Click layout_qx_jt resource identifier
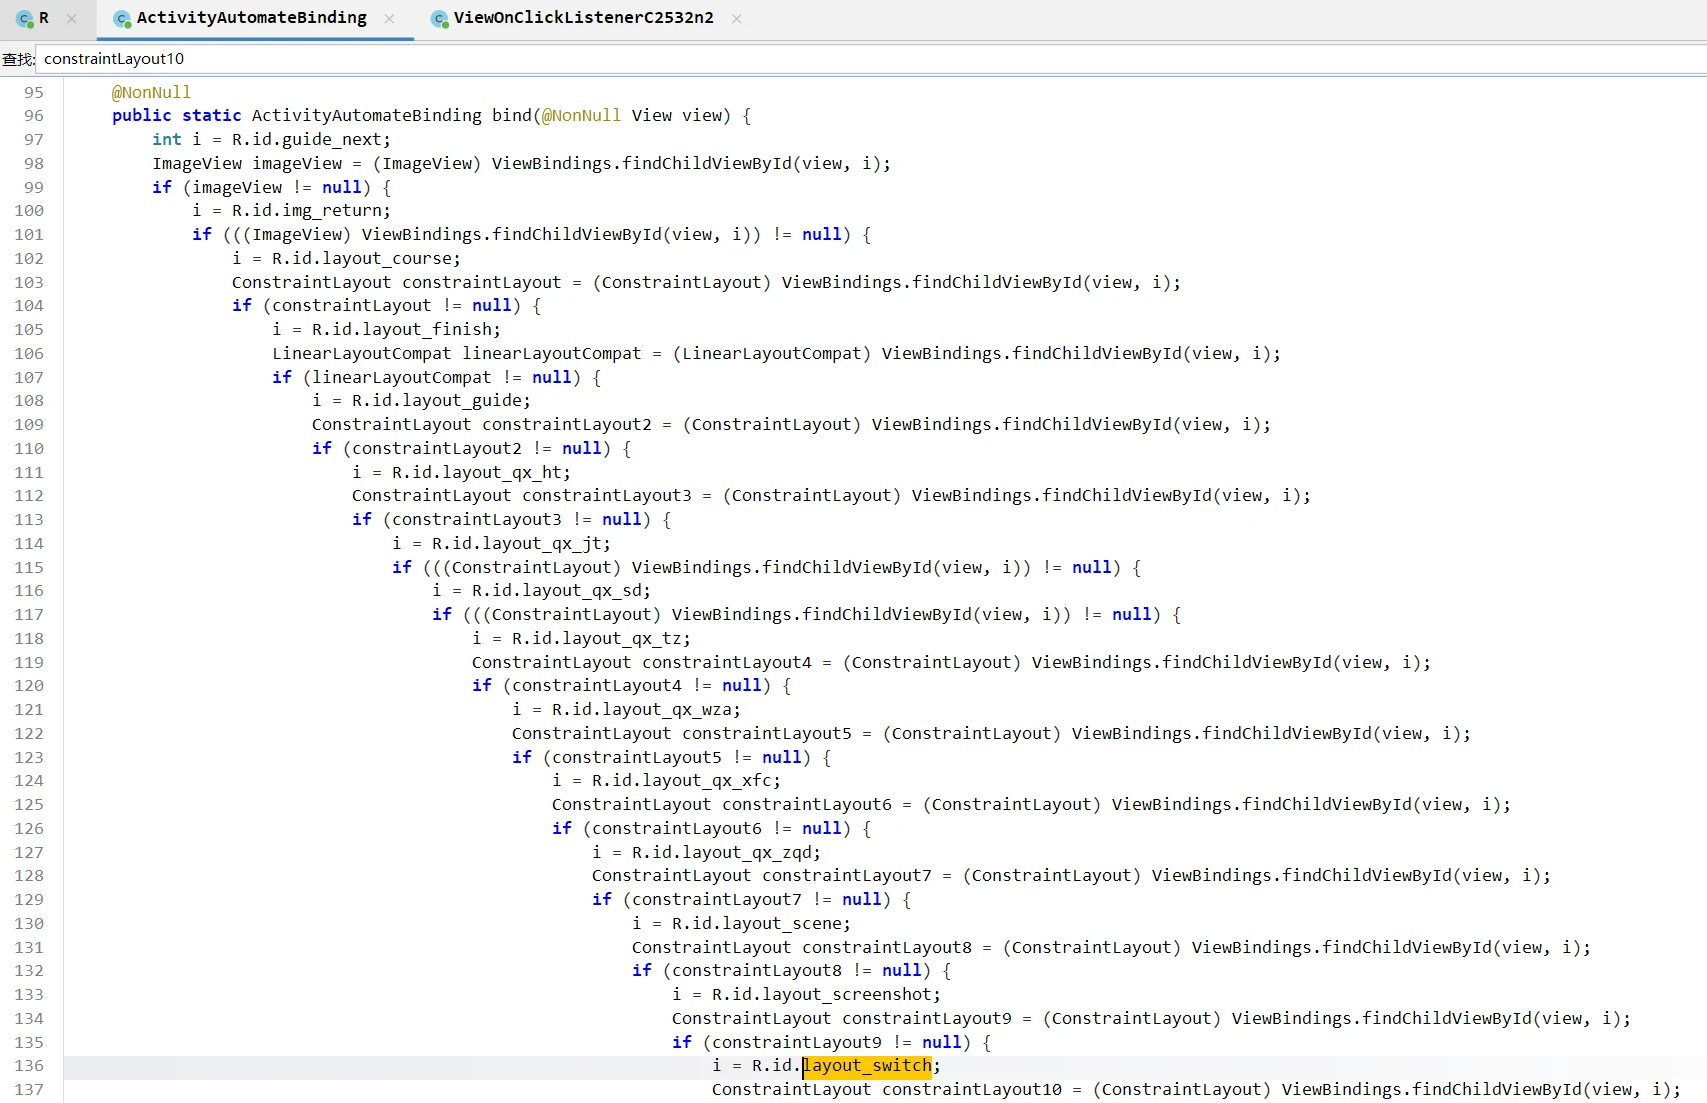The image size is (1707, 1103). [541, 544]
